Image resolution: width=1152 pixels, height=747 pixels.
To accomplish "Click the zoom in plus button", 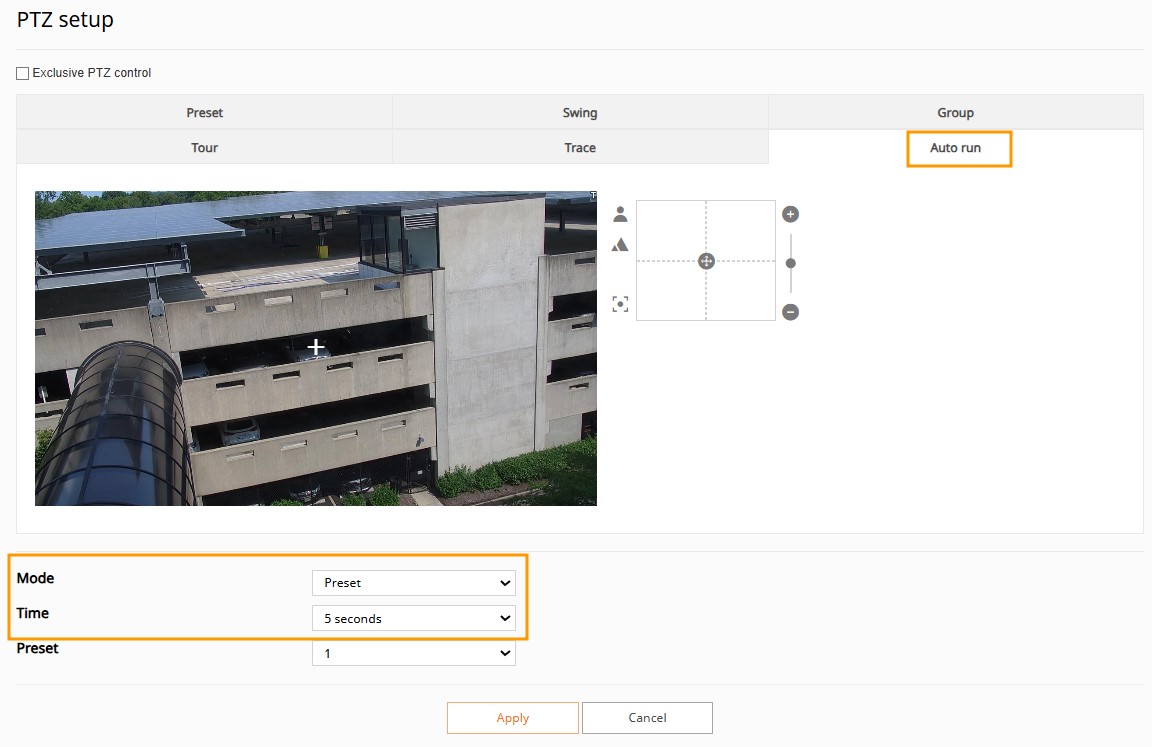I will (x=790, y=214).
